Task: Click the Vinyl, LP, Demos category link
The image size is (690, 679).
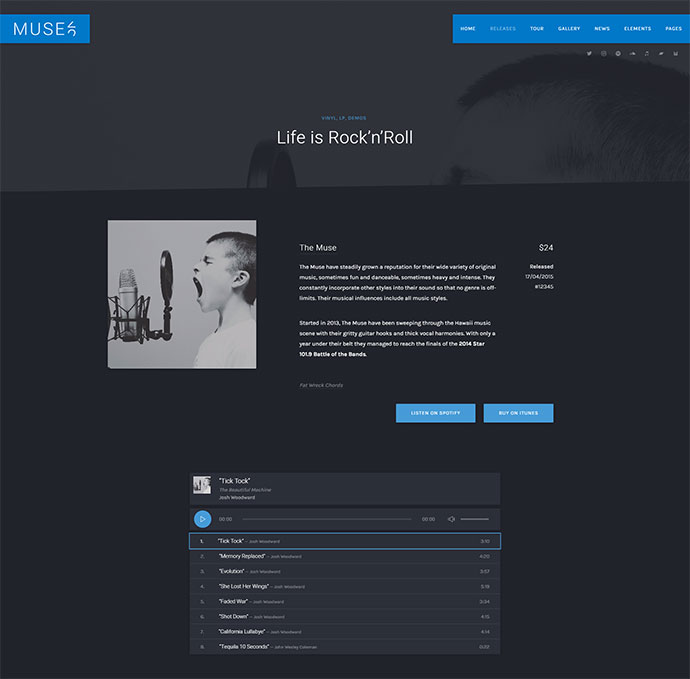Action: (344, 118)
